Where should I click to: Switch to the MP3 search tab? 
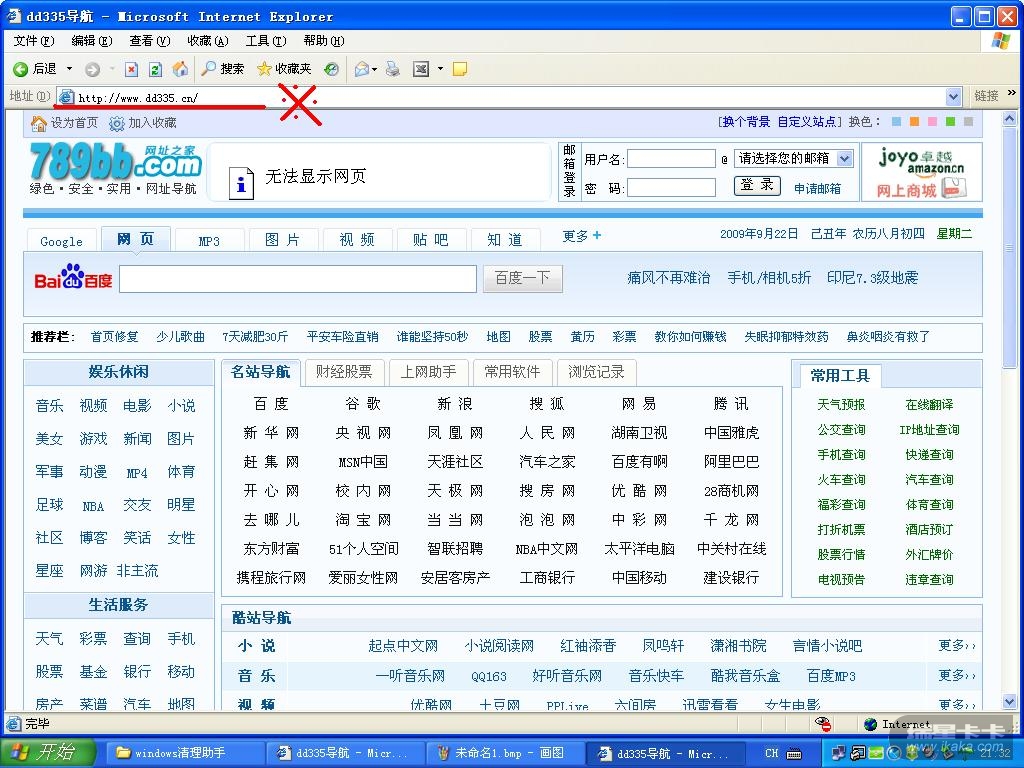(x=209, y=240)
